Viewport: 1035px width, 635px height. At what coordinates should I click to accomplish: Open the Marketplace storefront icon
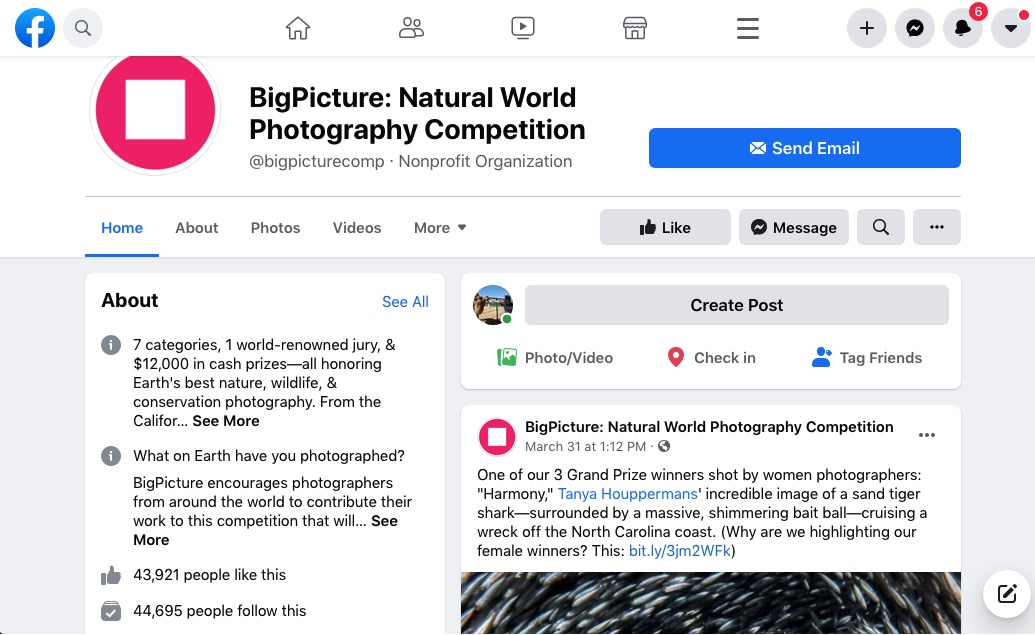click(x=635, y=28)
